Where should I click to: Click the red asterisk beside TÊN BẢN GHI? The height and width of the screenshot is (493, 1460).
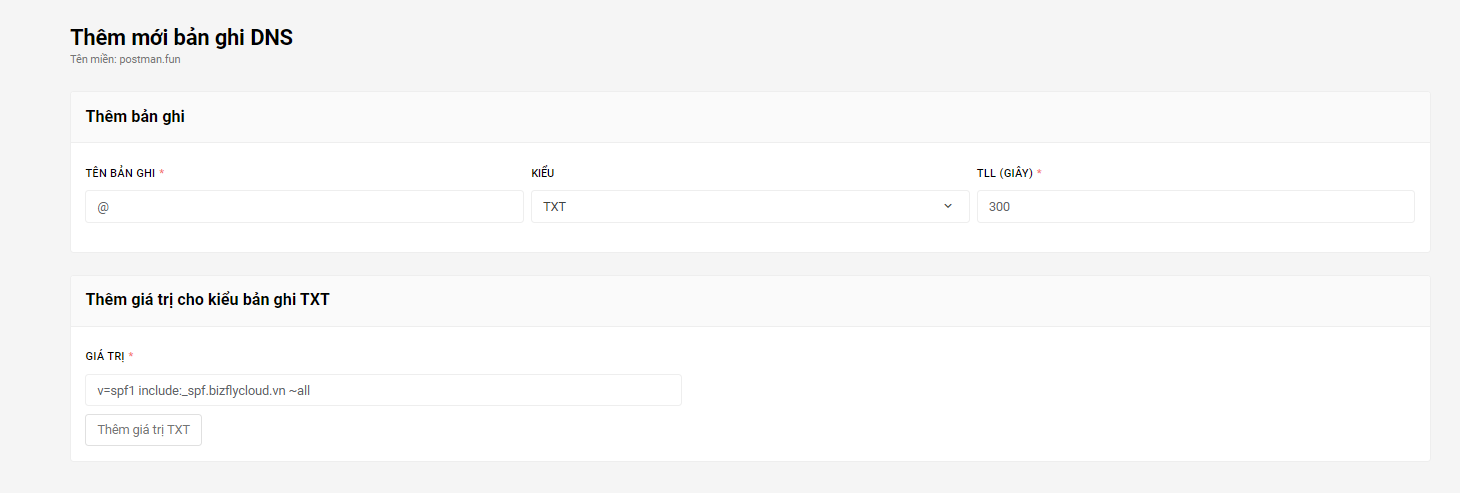162,172
